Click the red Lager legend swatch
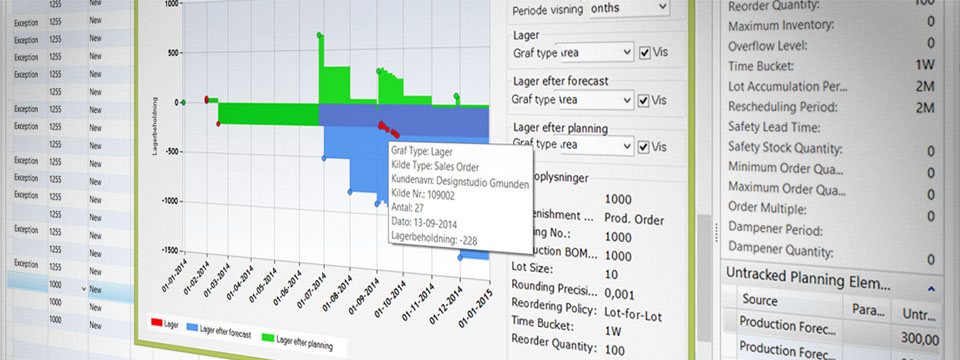Viewport: 960px width, 360px height. (156, 323)
